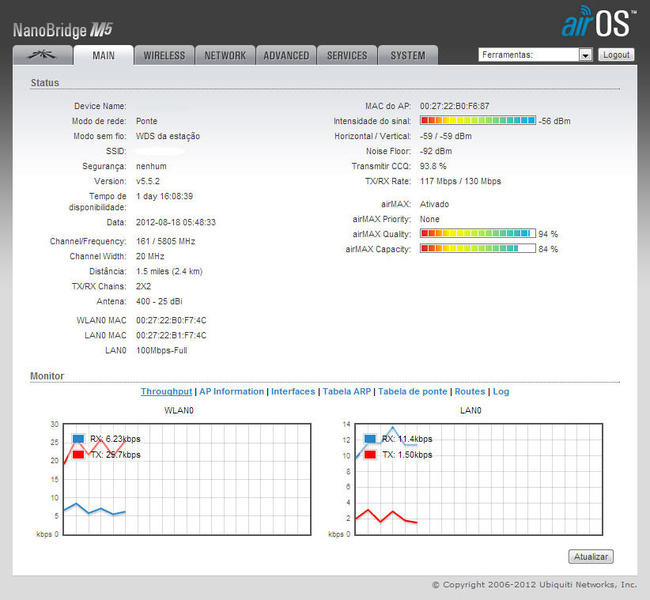Open the WIRELESS tab
650x600 pixels.
(164, 55)
